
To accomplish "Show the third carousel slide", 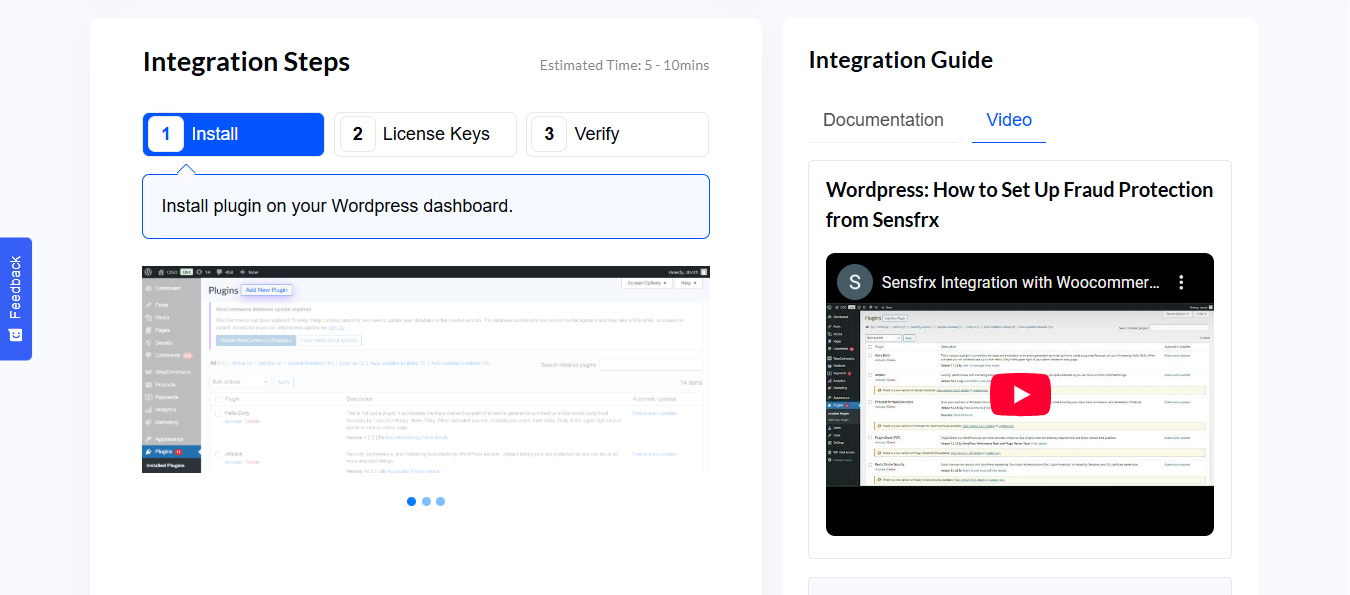I will coord(440,501).
